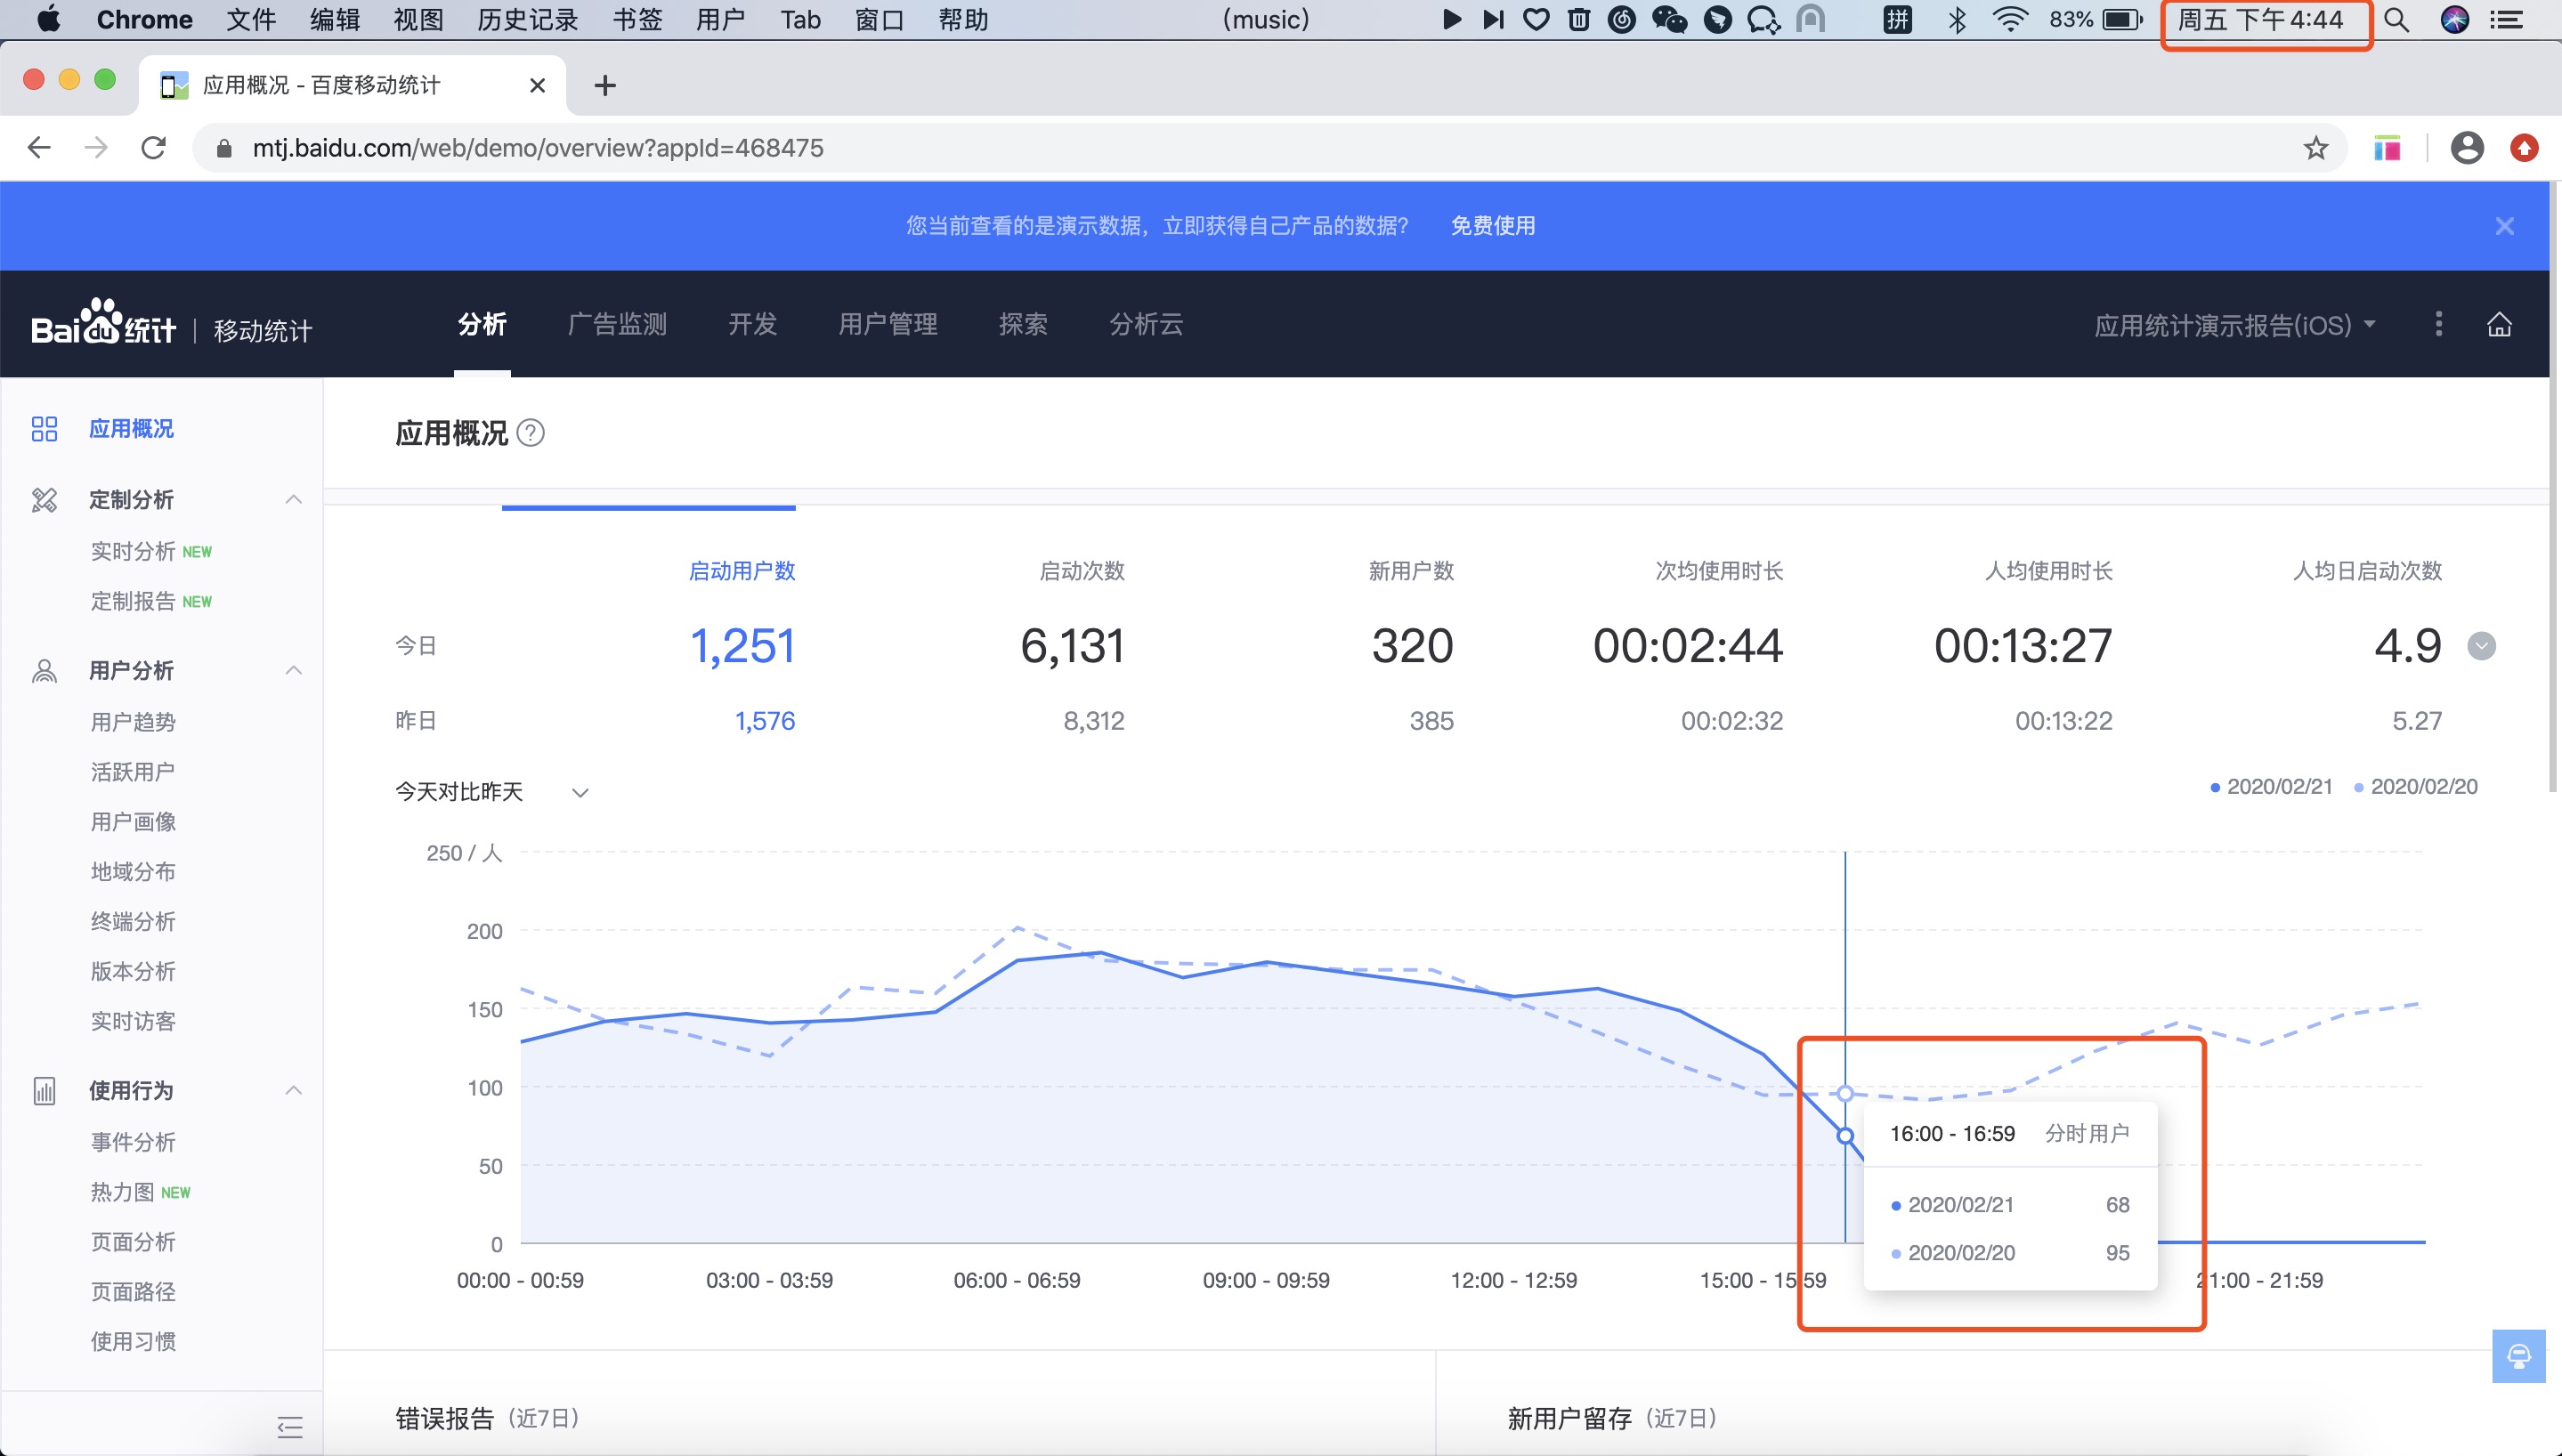Collapse the sidebar with the bottom toggle icon
Image resolution: width=2562 pixels, height=1456 pixels.
290,1427
